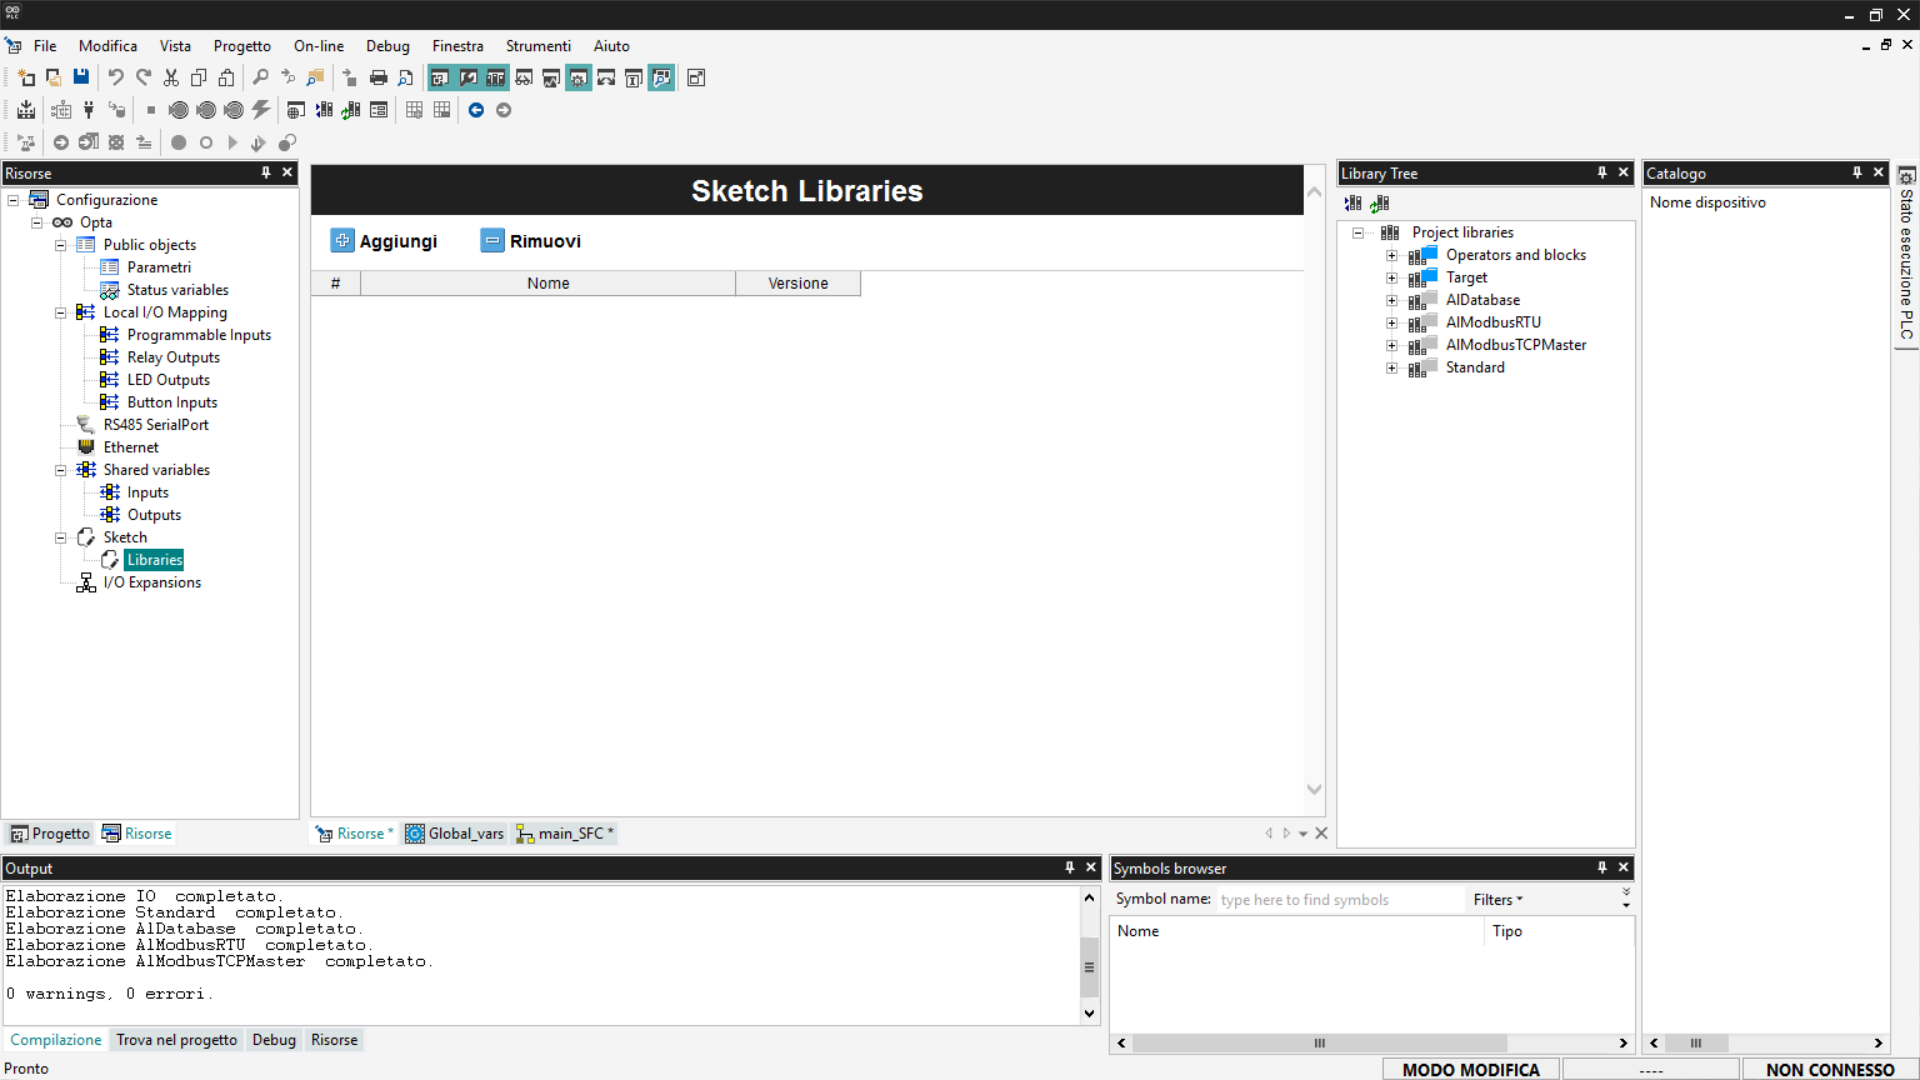Click the Save project floppy icon
The height and width of the screenshot is (1080, 1920).
click(x=81, y=77)
